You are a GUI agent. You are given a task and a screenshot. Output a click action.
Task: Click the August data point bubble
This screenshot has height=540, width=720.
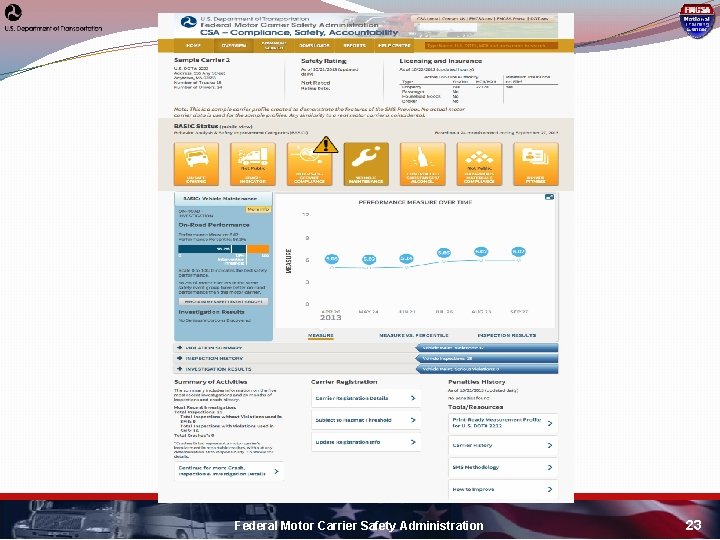pos(481,252)
